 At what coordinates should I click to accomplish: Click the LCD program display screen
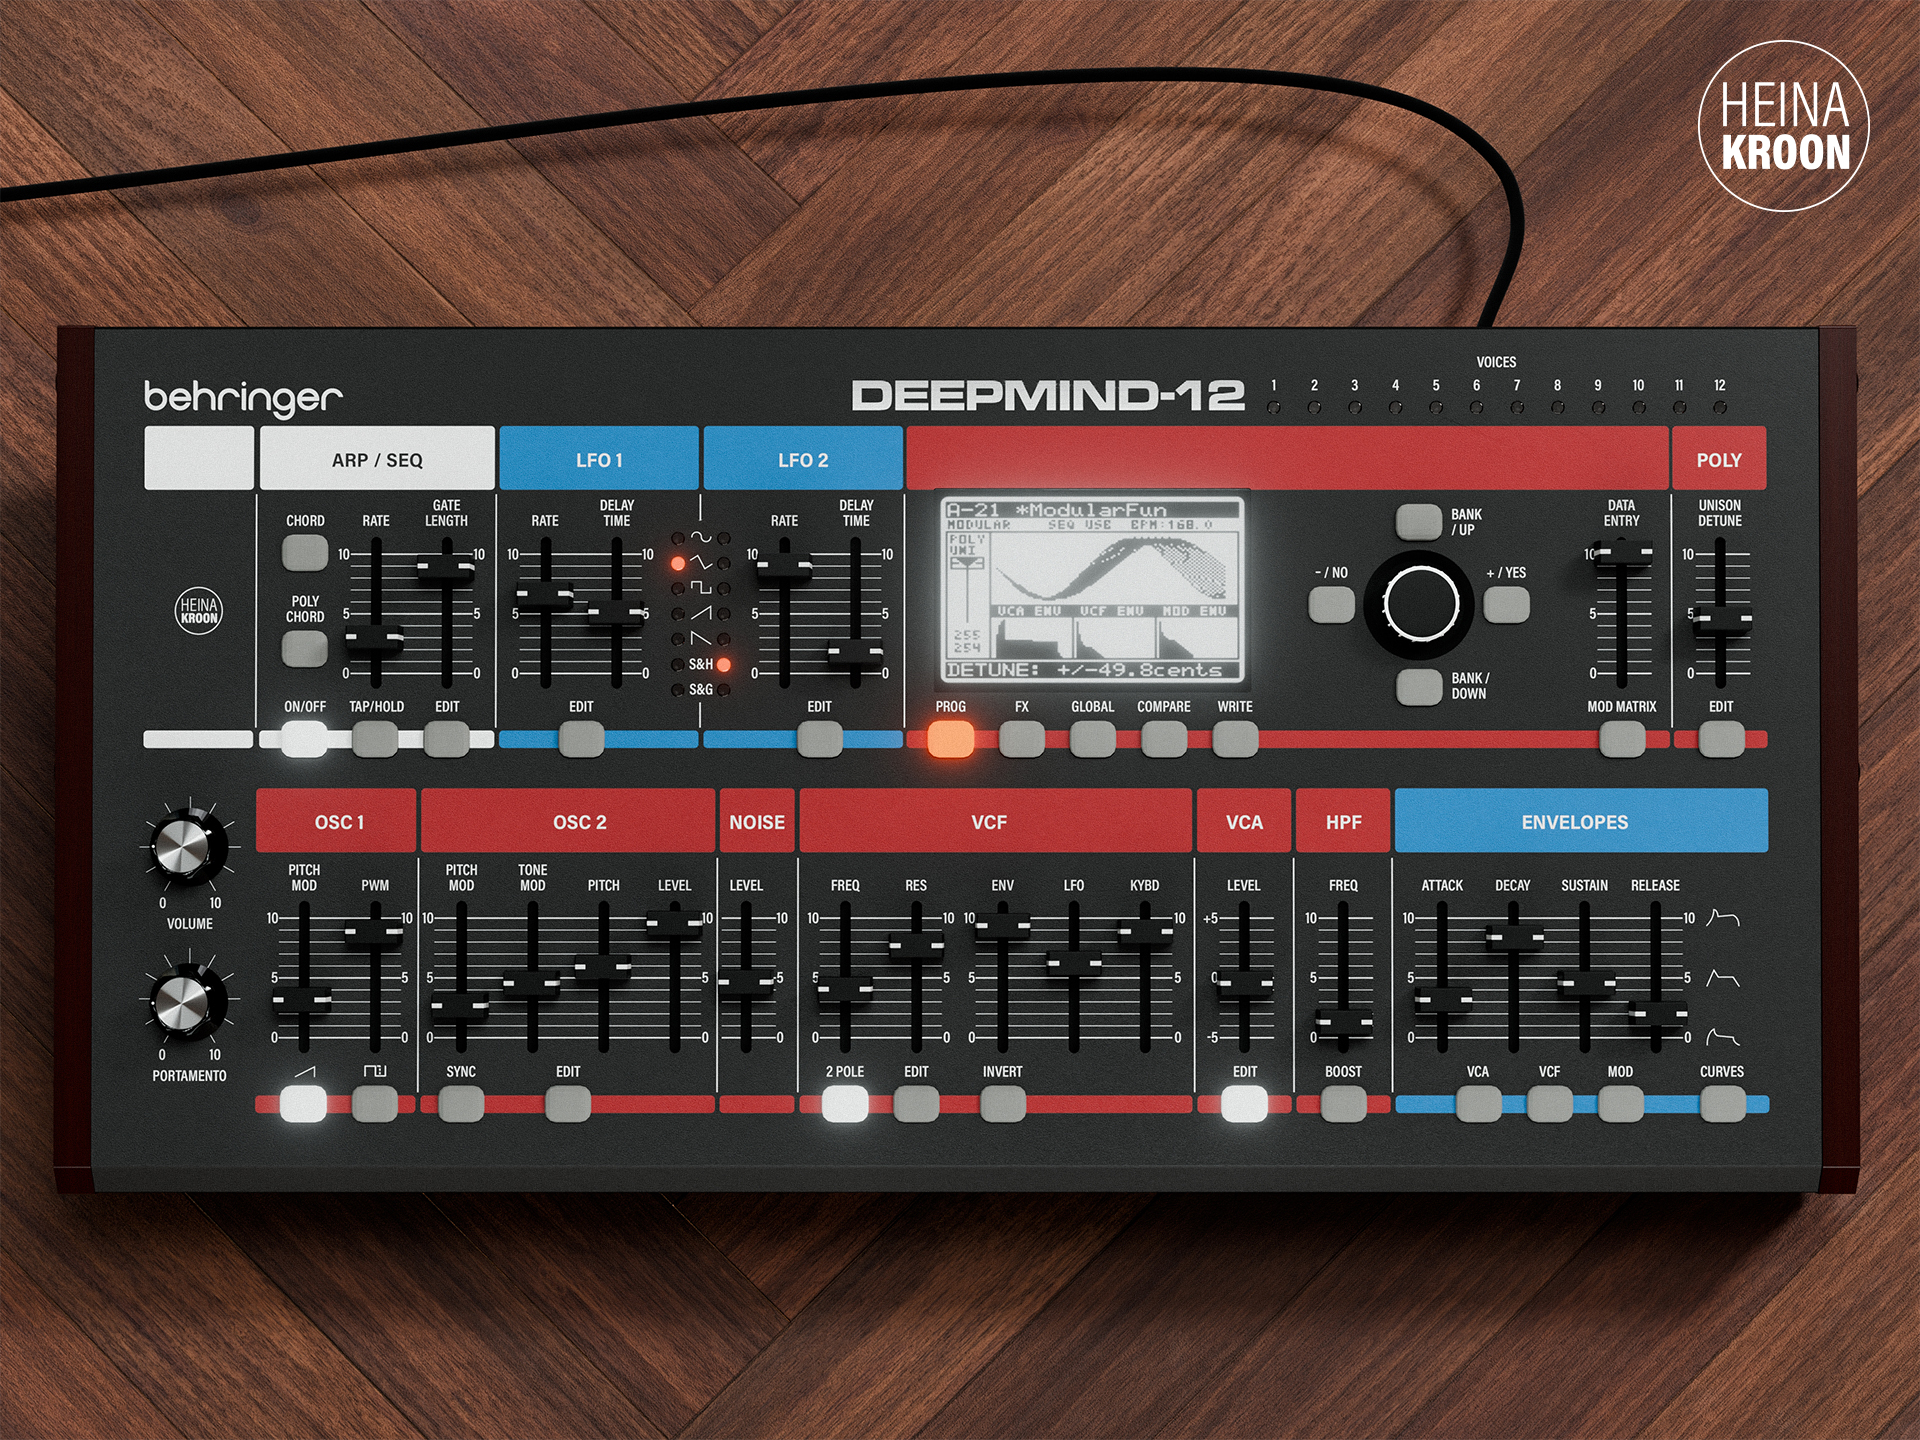[1092, 591]
